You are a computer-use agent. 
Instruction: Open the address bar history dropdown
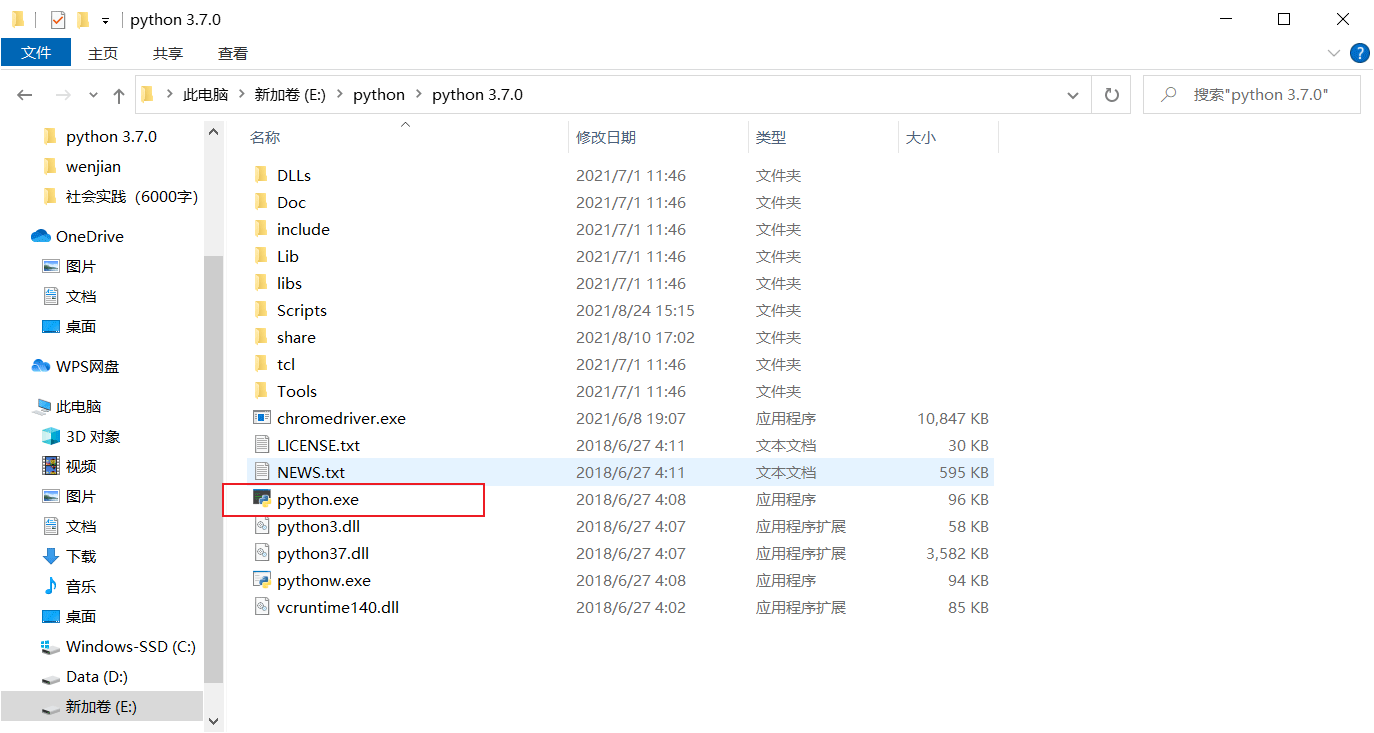[x=1074, y=95]
